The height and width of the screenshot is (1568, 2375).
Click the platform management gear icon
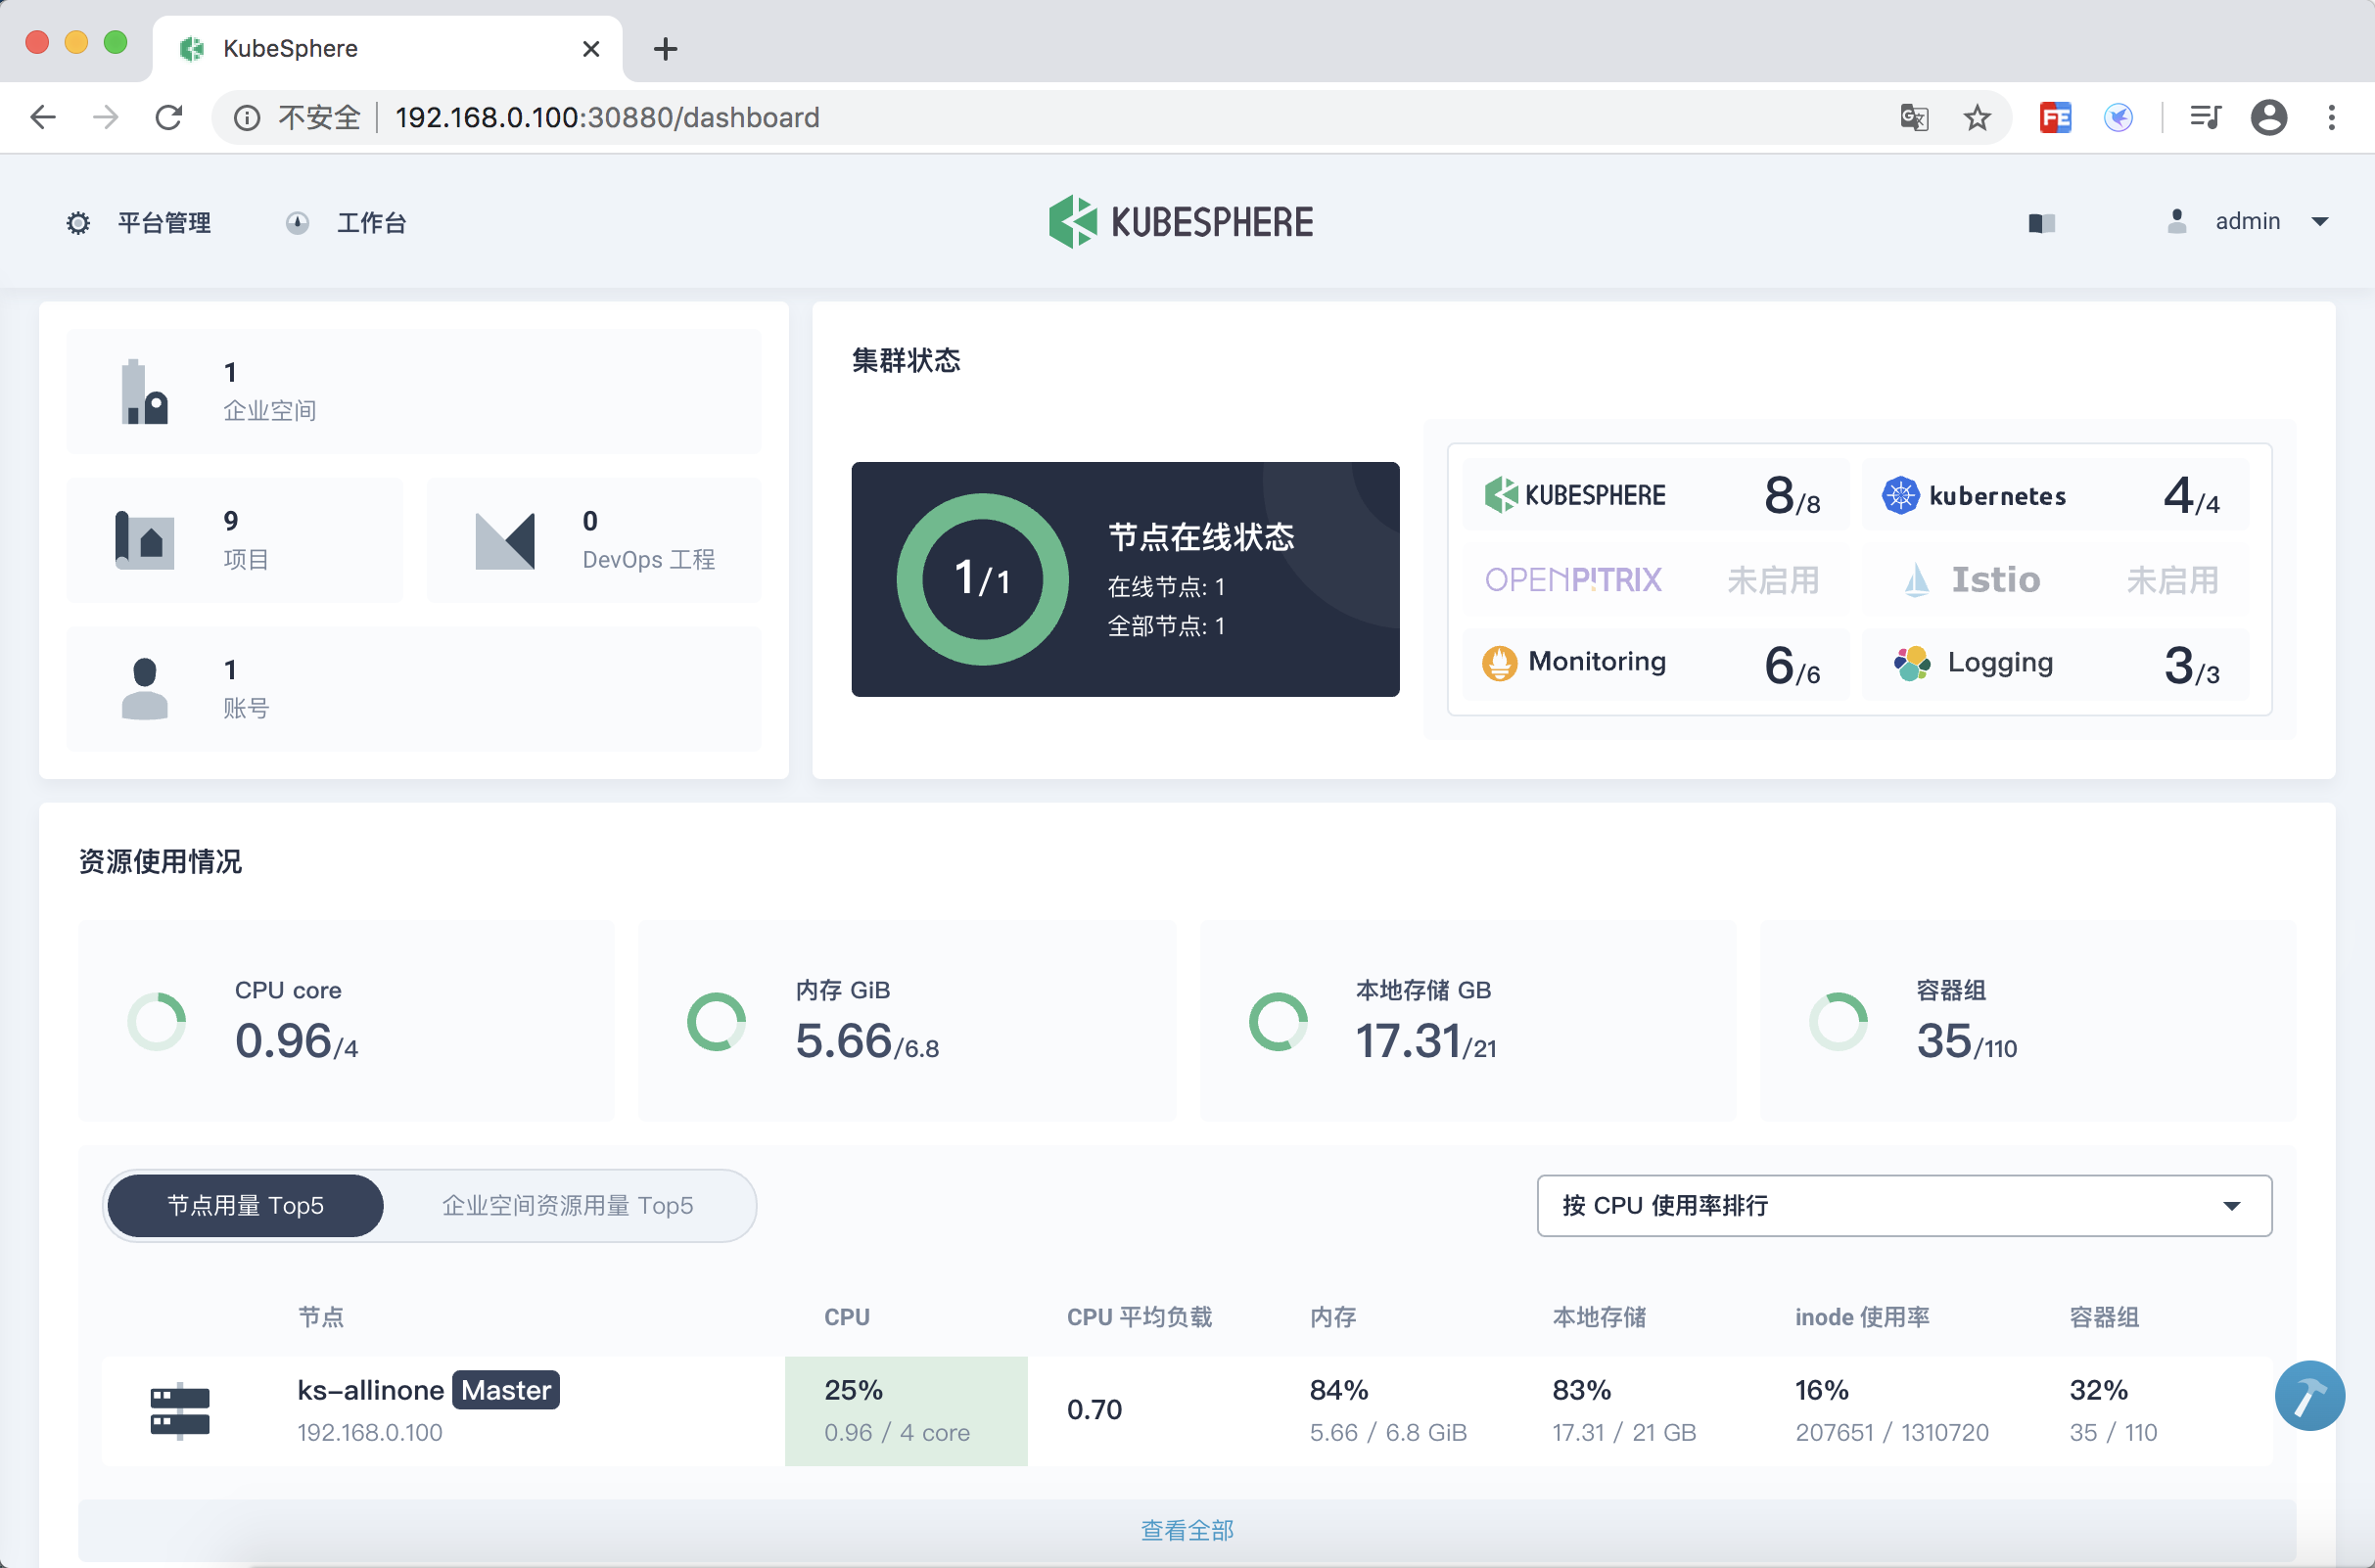click(x=78, y=222)
